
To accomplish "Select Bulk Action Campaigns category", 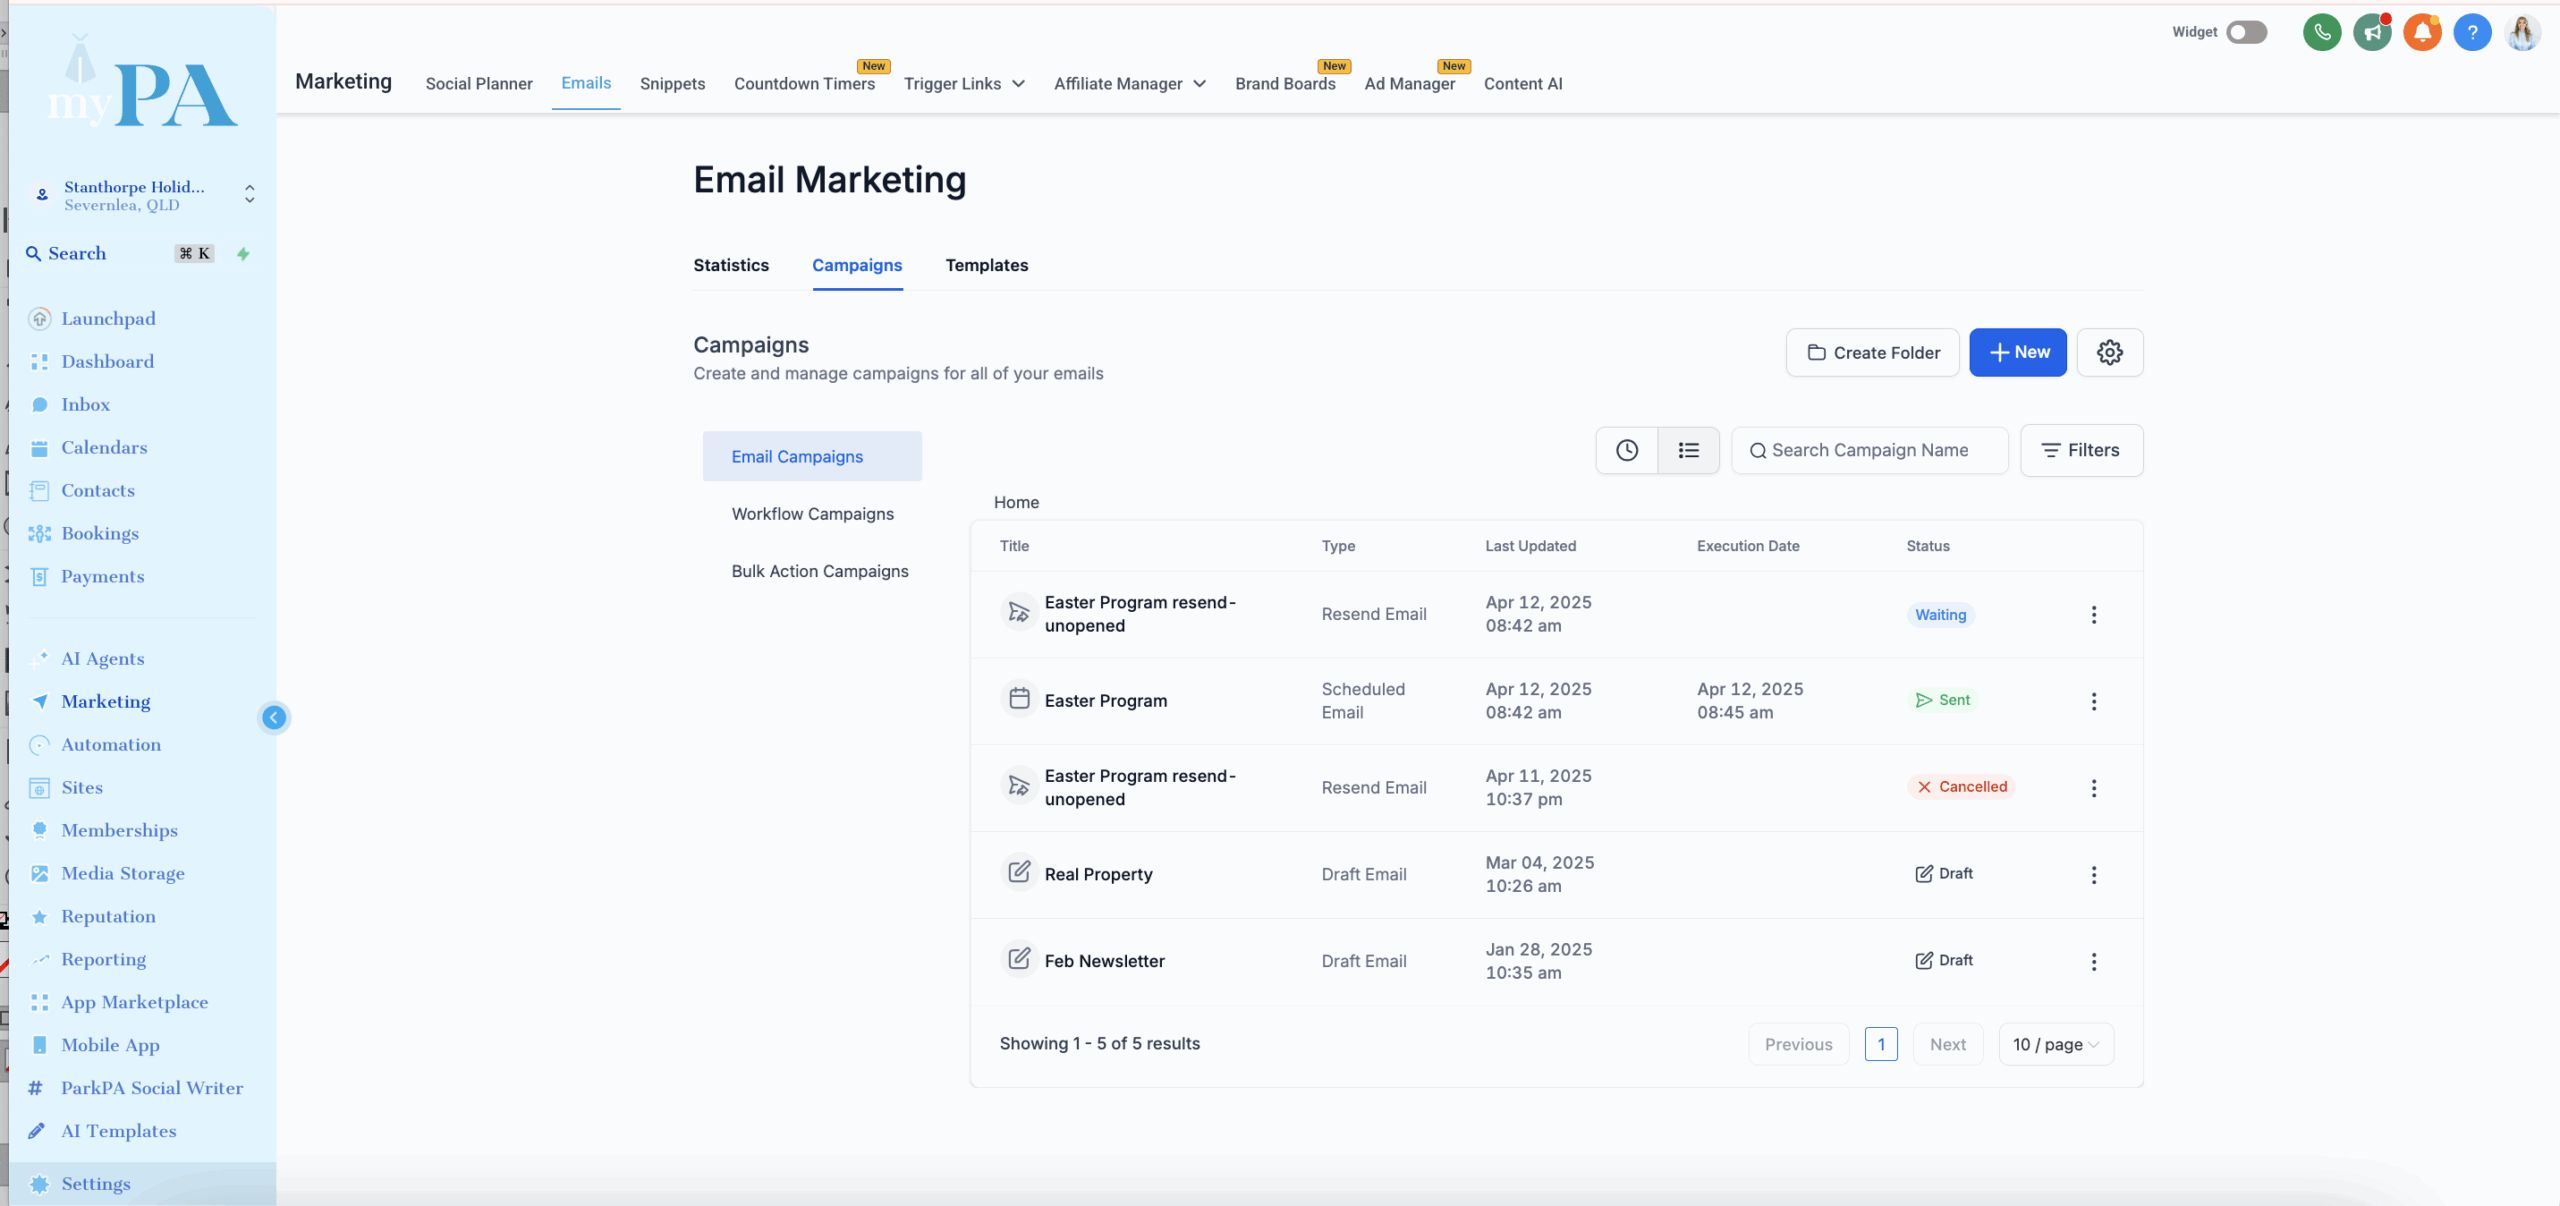I will pyautogui.click(x=820, y=571).
